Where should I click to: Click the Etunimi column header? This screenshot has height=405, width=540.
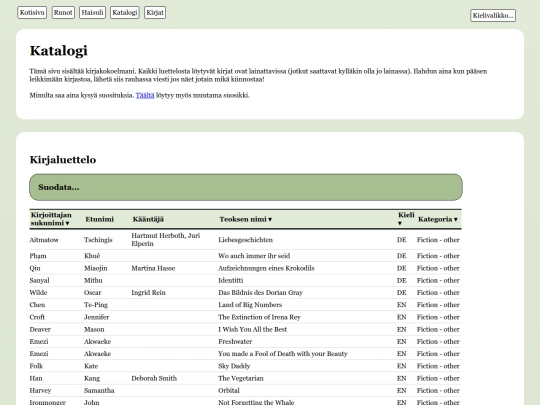click(100, 219)
